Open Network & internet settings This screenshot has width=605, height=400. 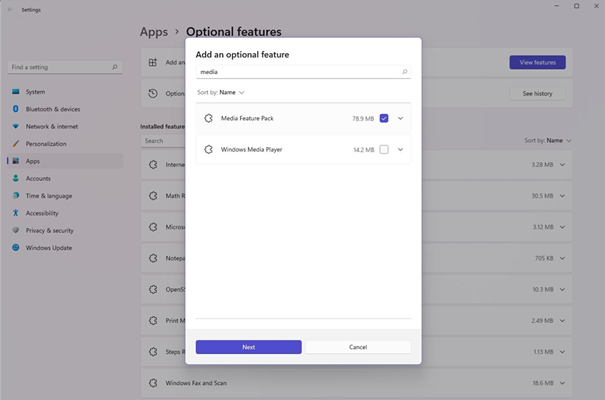tap(65, 127)
